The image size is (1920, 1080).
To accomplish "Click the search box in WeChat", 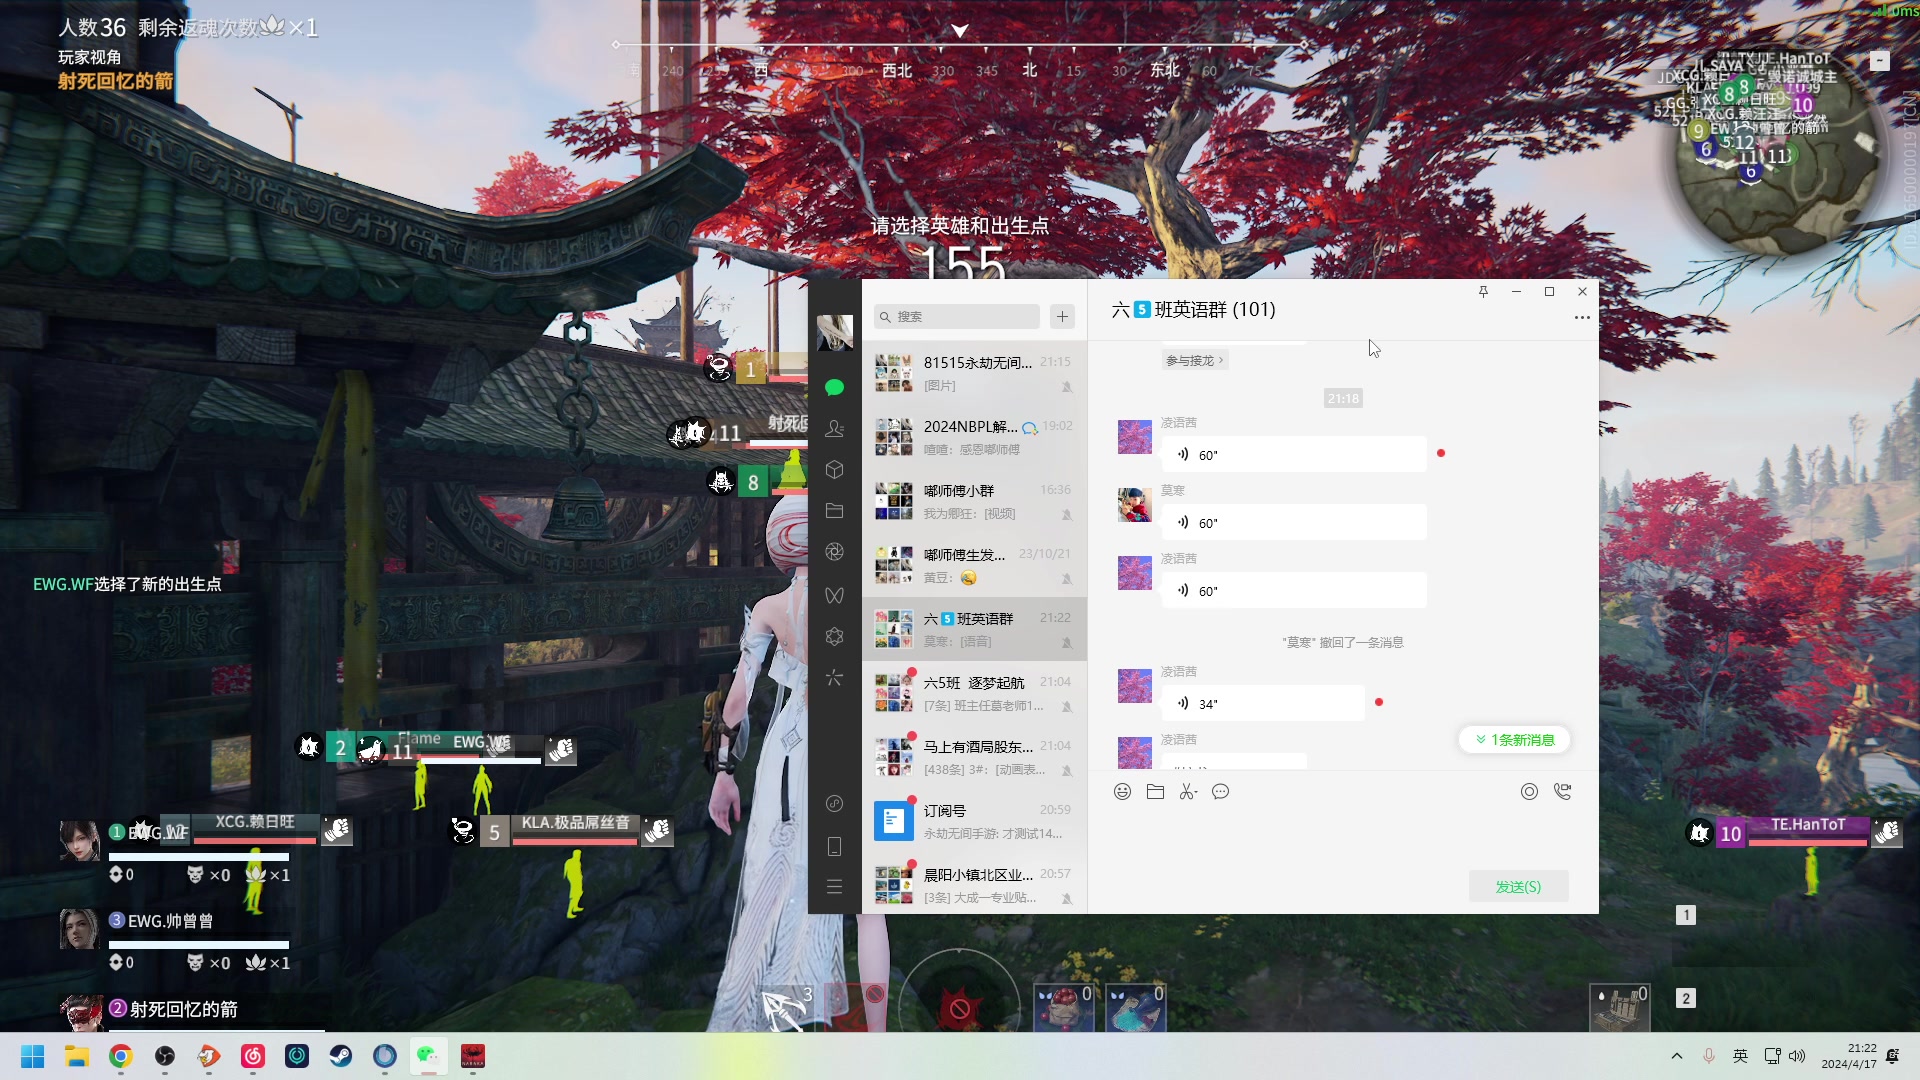I will [x=957, y=317].
